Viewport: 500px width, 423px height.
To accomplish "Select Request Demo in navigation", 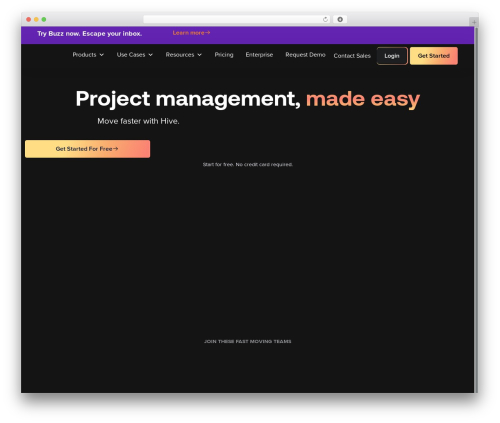I will 305,55.
